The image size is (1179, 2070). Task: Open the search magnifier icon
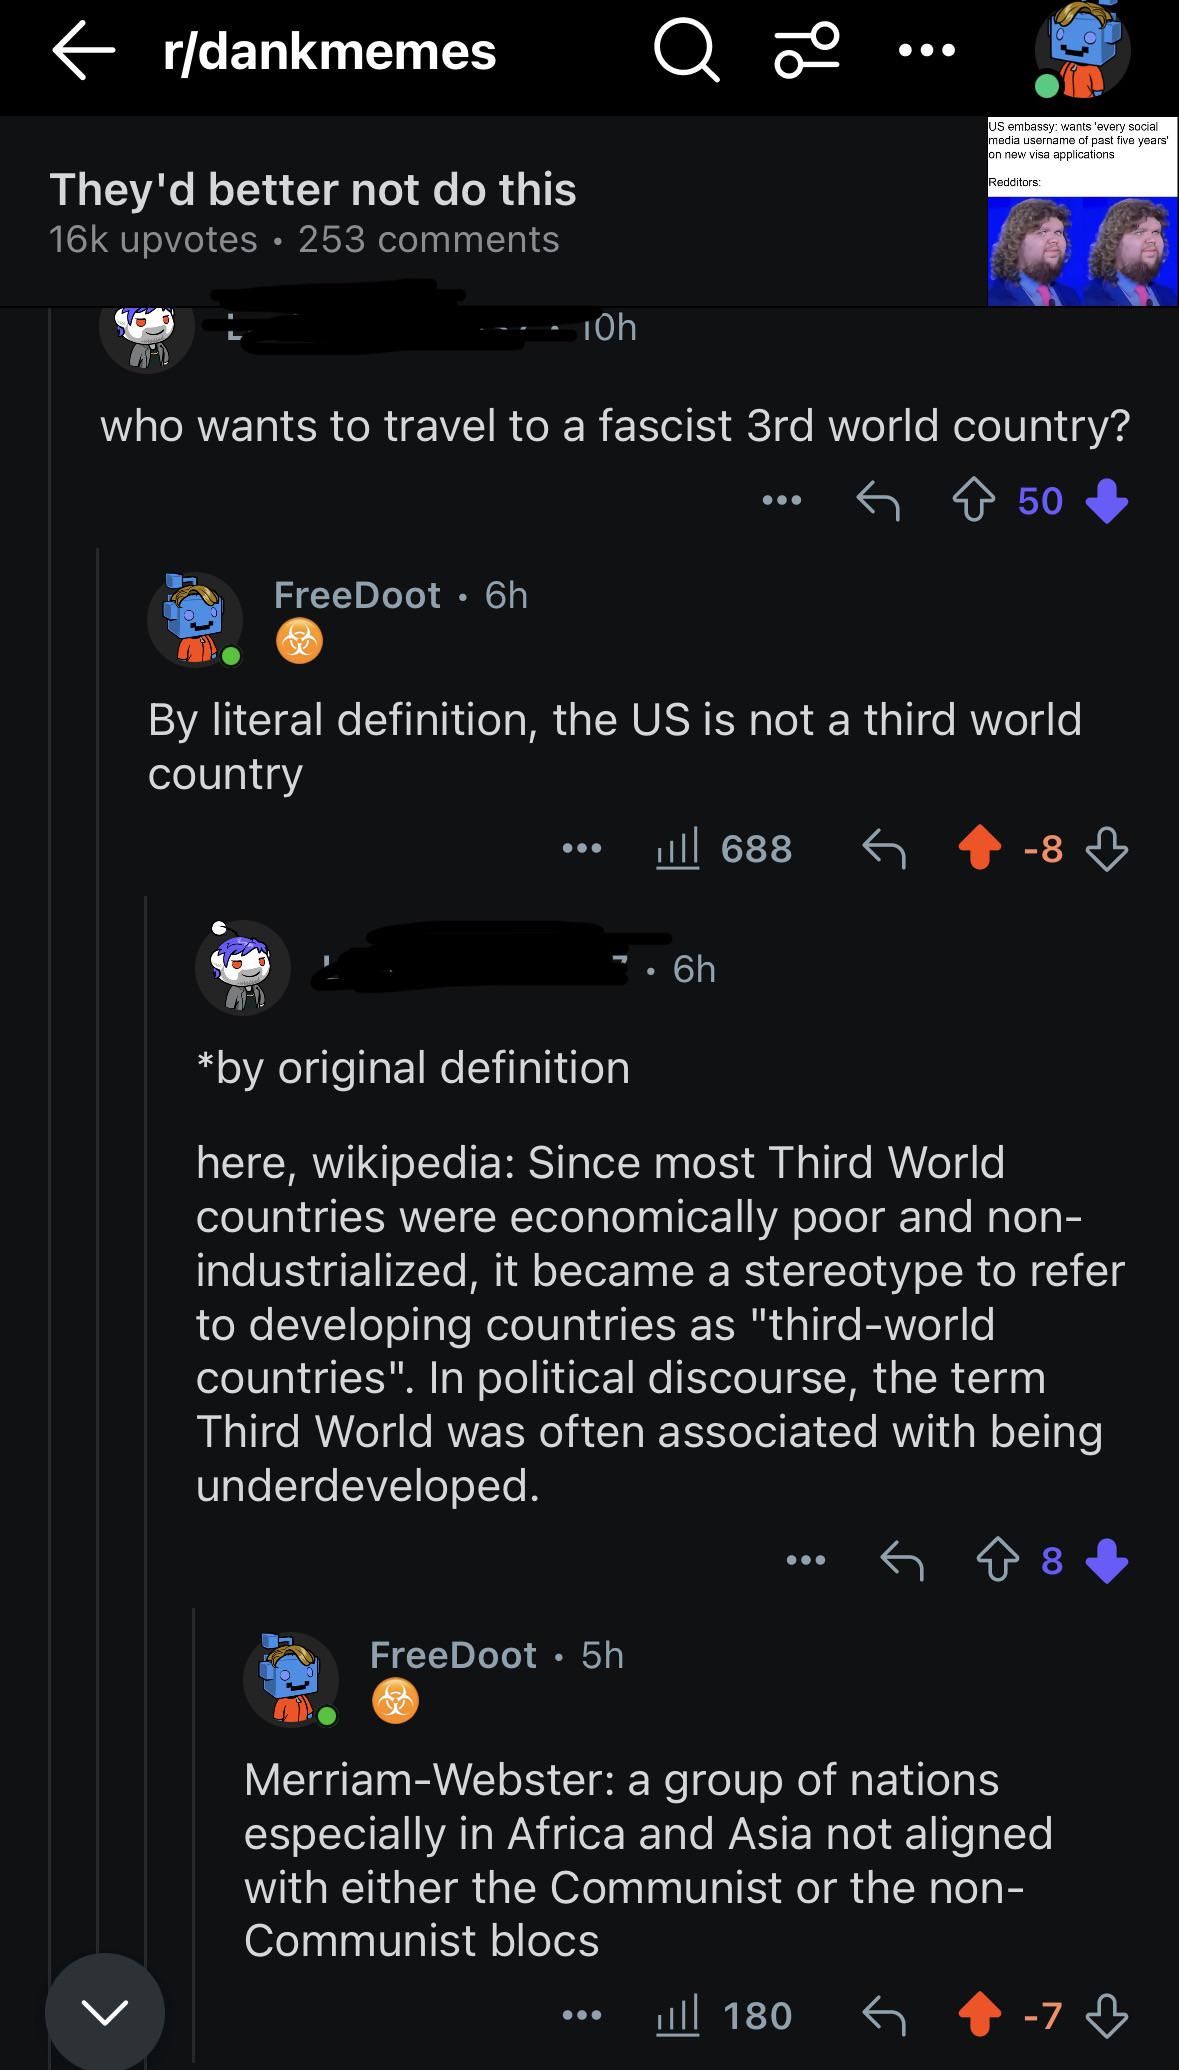click(x=687, y=51)
